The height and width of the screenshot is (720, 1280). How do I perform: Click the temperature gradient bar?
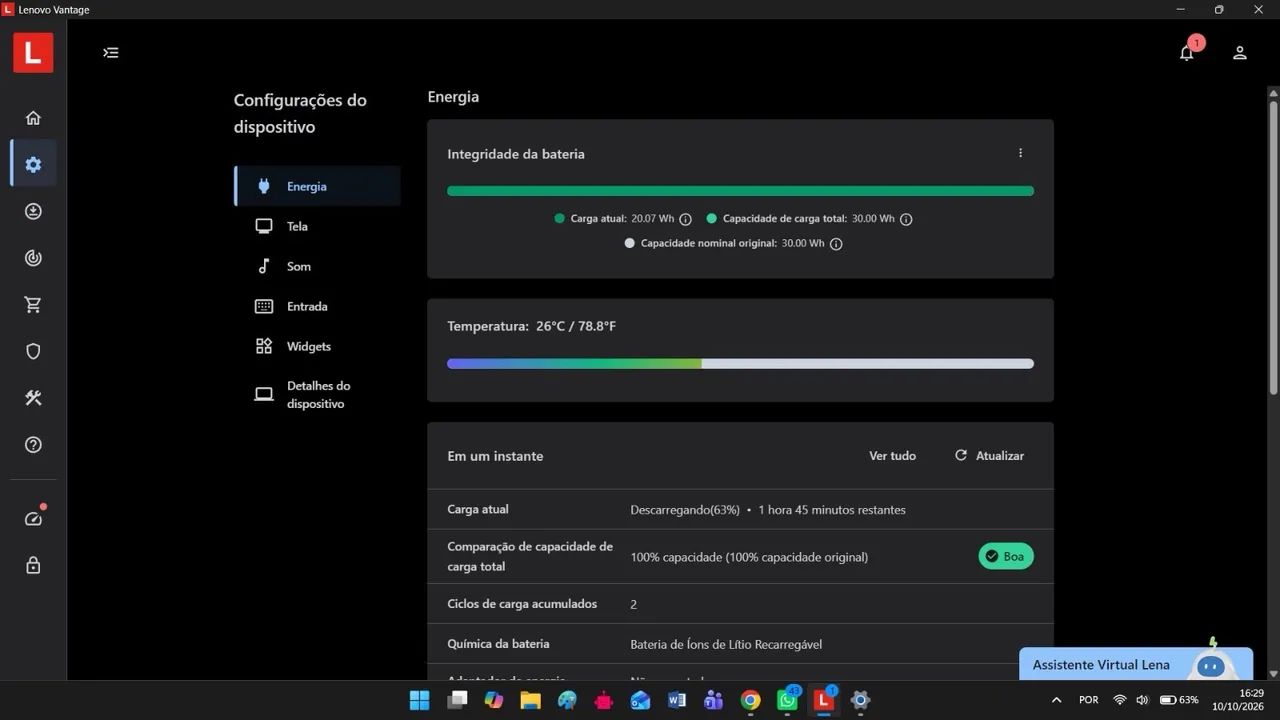tap(740, 364)
